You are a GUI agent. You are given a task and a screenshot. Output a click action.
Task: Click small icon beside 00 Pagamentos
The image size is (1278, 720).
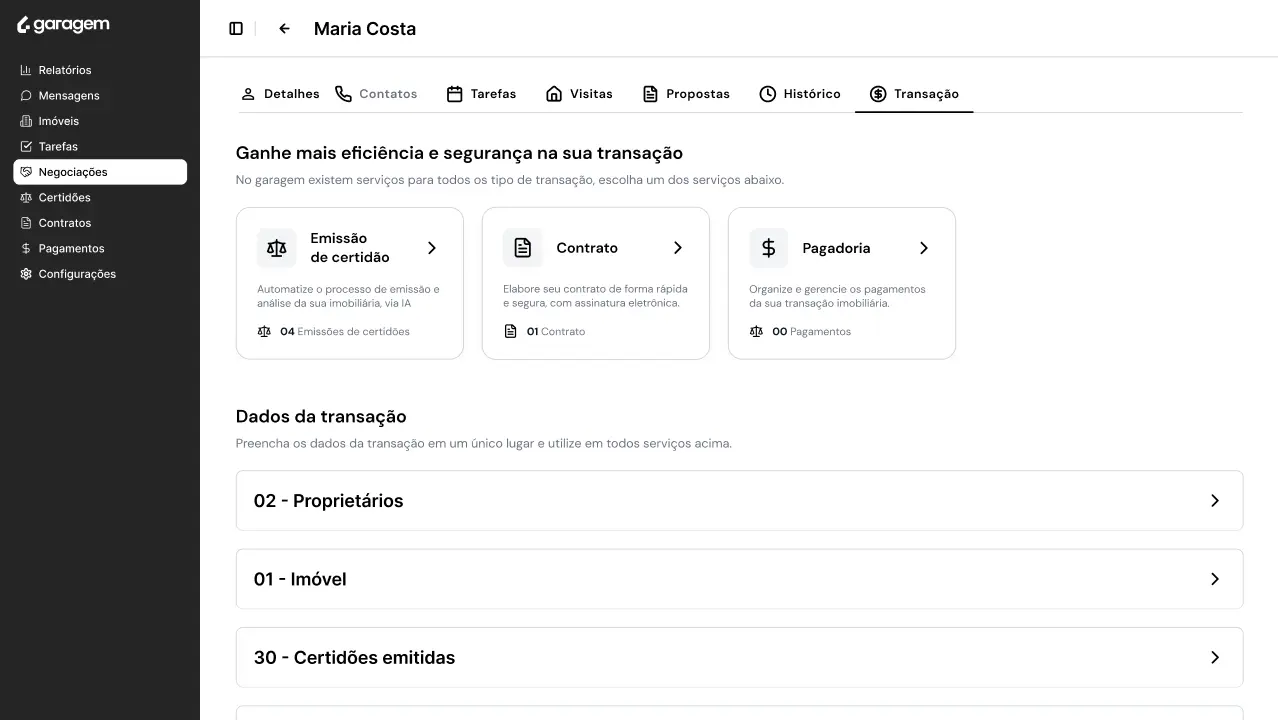(756, 332)
